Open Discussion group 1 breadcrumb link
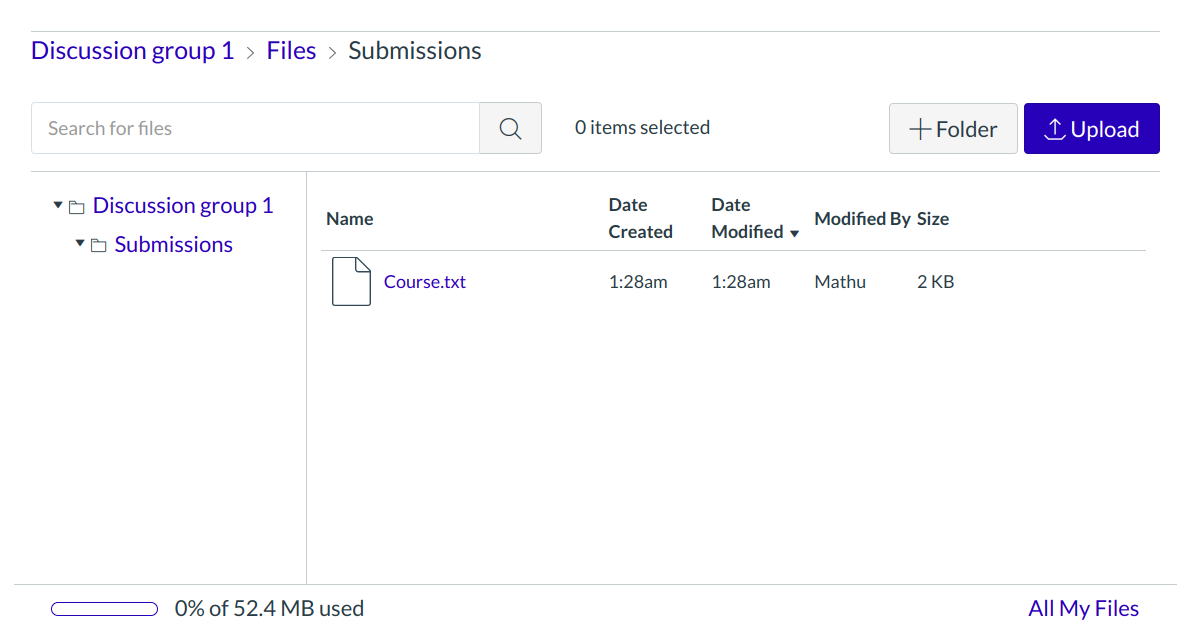This screenshot has height=640, width=1186. tap(132, 51)
